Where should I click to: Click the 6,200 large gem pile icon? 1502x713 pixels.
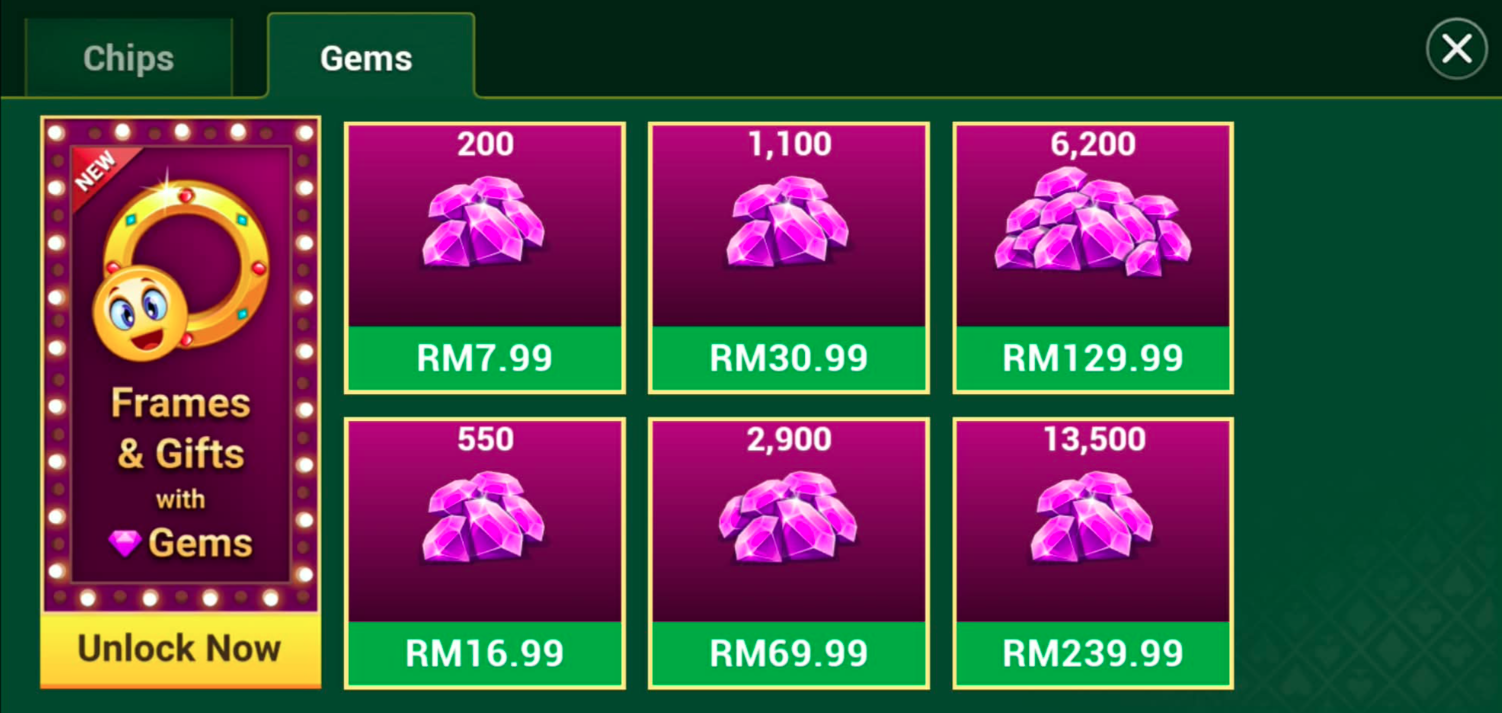[x=1093, y=221]
